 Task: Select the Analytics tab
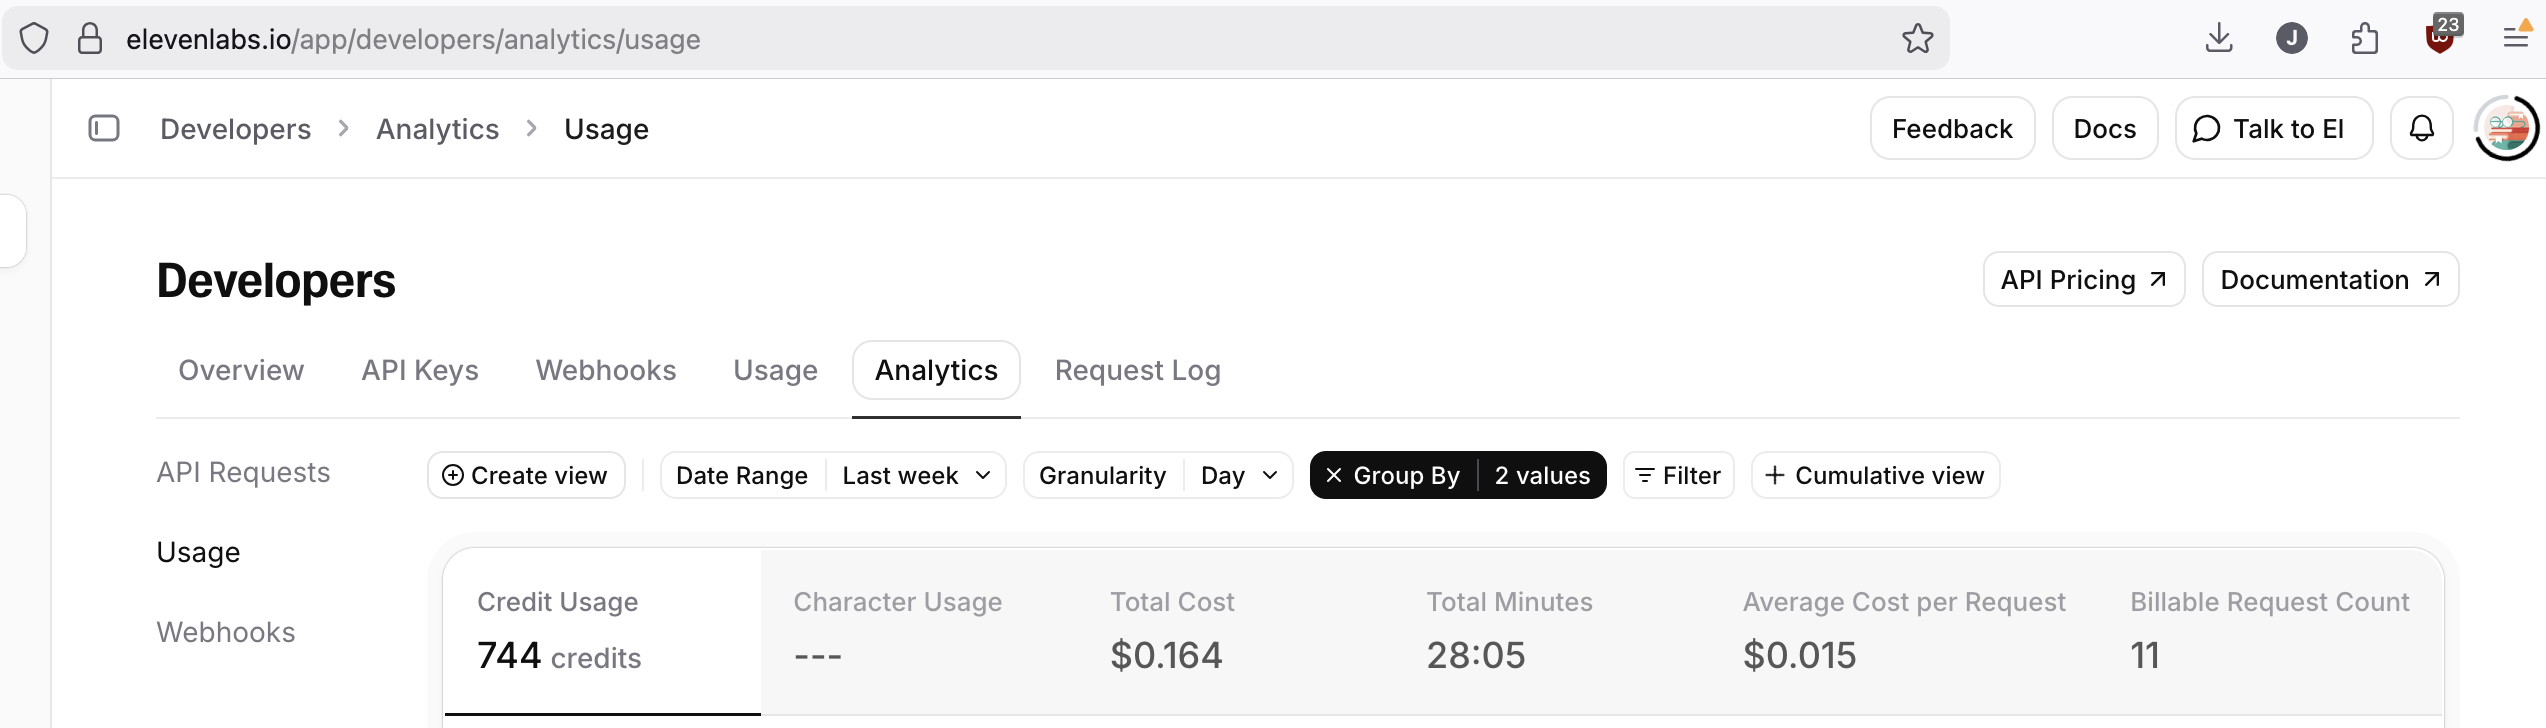(936, 370)
